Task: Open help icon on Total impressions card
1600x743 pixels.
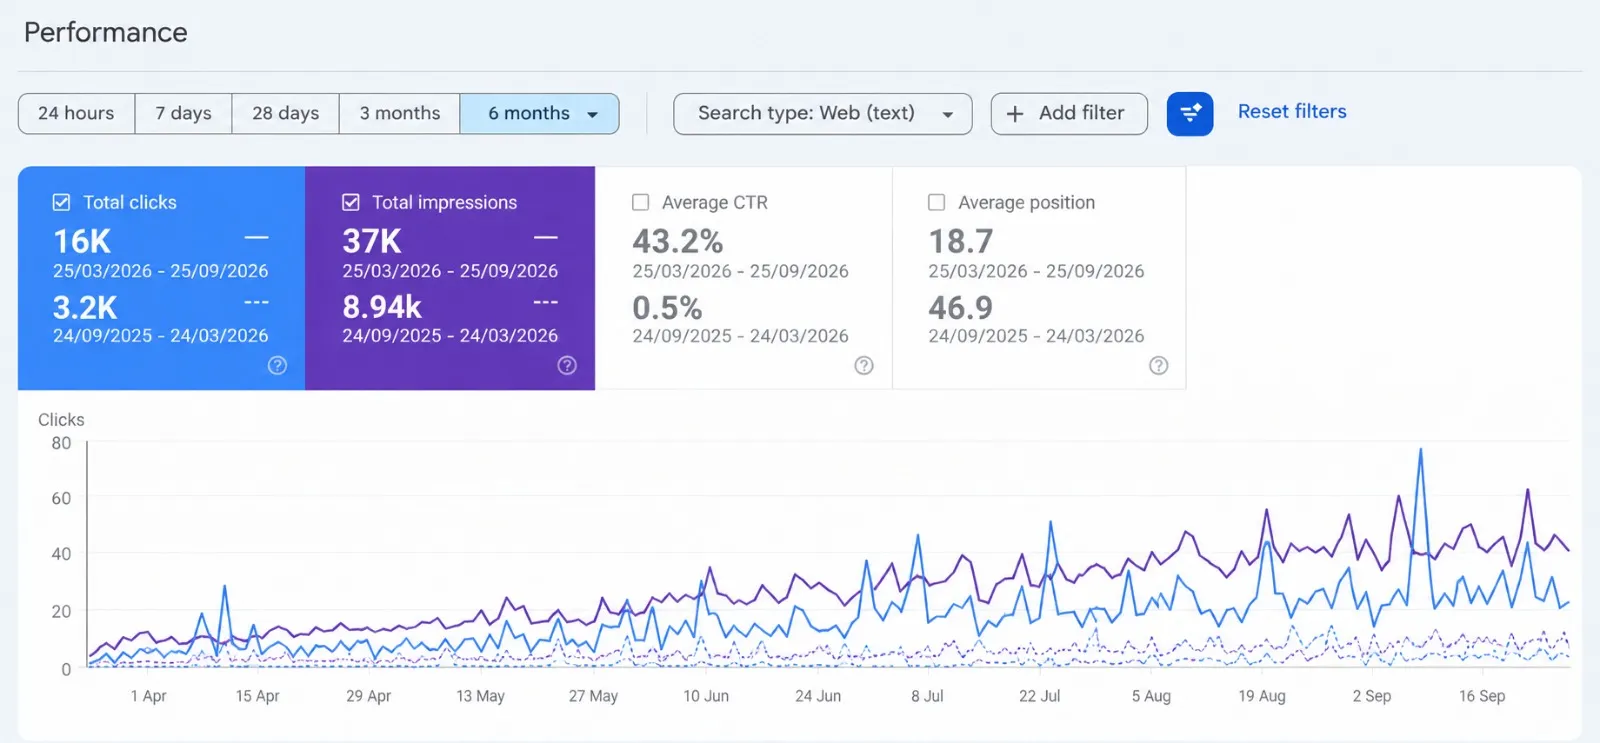Action: pos(567,366)
